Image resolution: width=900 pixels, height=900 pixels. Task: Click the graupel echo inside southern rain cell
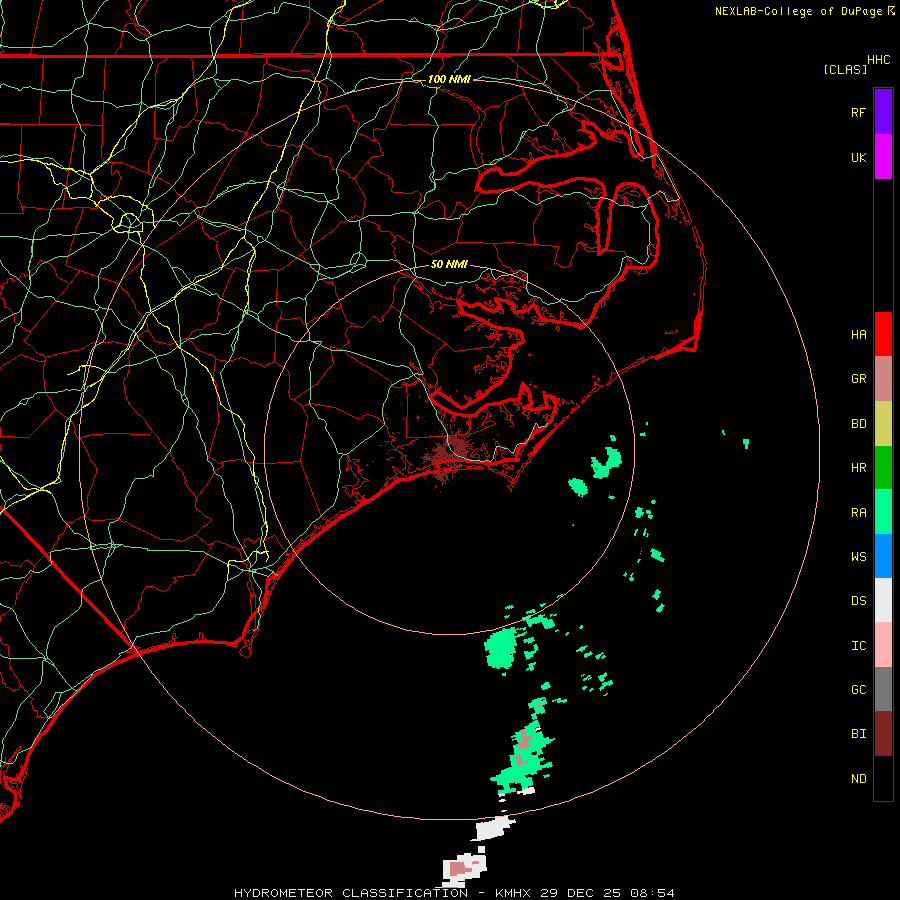pos(523,740)
